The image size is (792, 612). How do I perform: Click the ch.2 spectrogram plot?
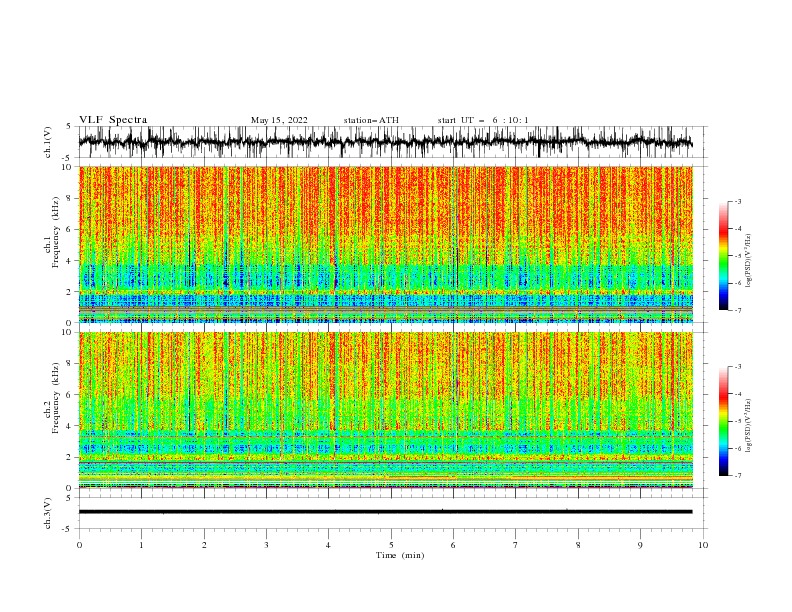[386, 410]
